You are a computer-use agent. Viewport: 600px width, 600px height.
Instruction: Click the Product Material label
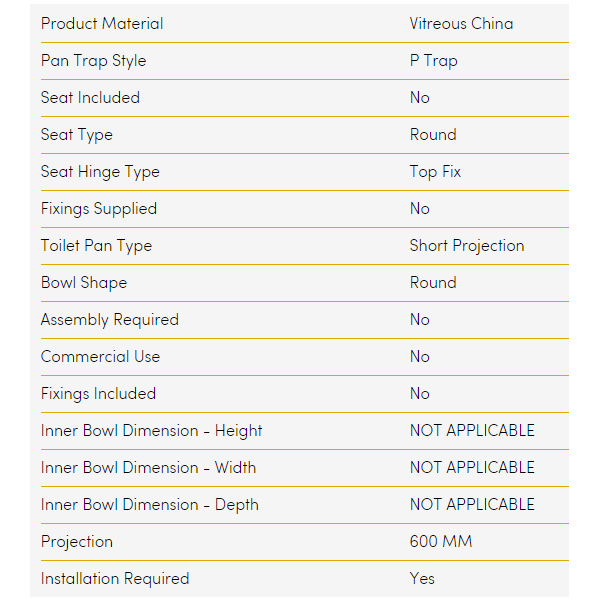pyautogui.click(x=102, y=23)
